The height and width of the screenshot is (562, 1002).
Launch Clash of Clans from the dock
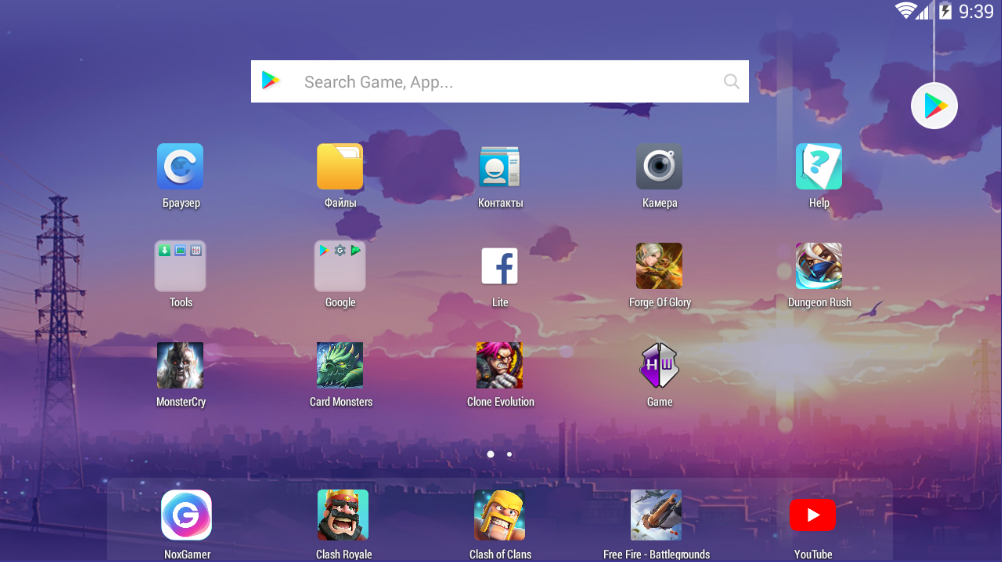pyautogui.click(x=500, y=515)
